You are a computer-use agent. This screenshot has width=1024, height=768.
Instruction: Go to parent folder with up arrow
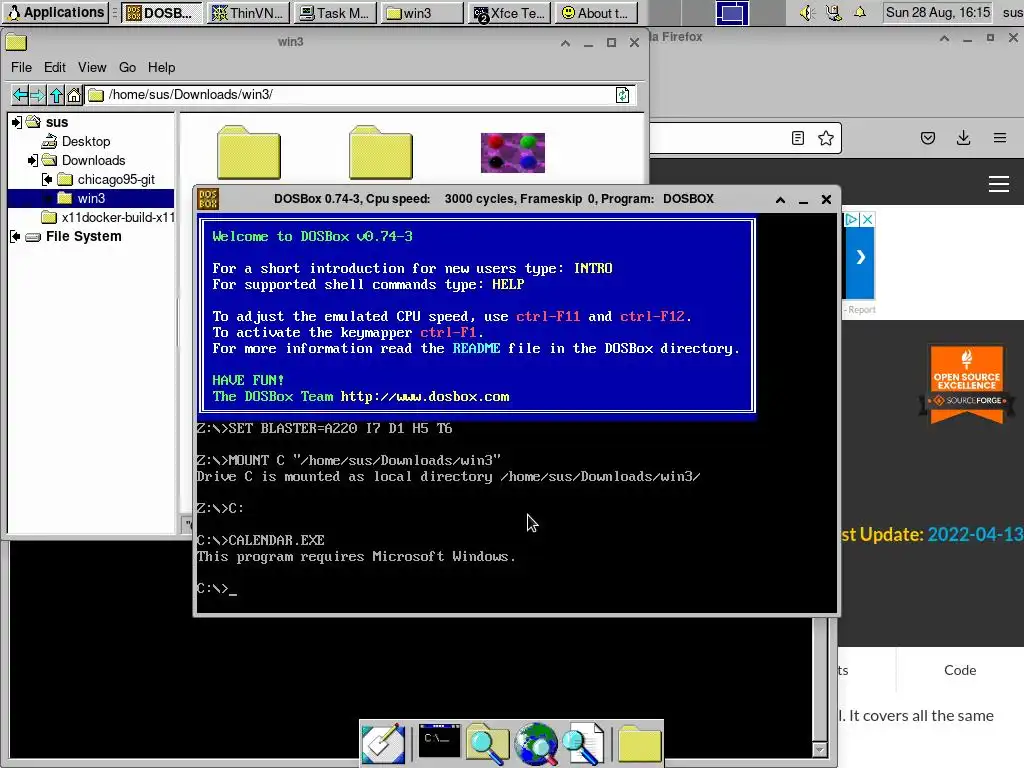pos(56,95)
